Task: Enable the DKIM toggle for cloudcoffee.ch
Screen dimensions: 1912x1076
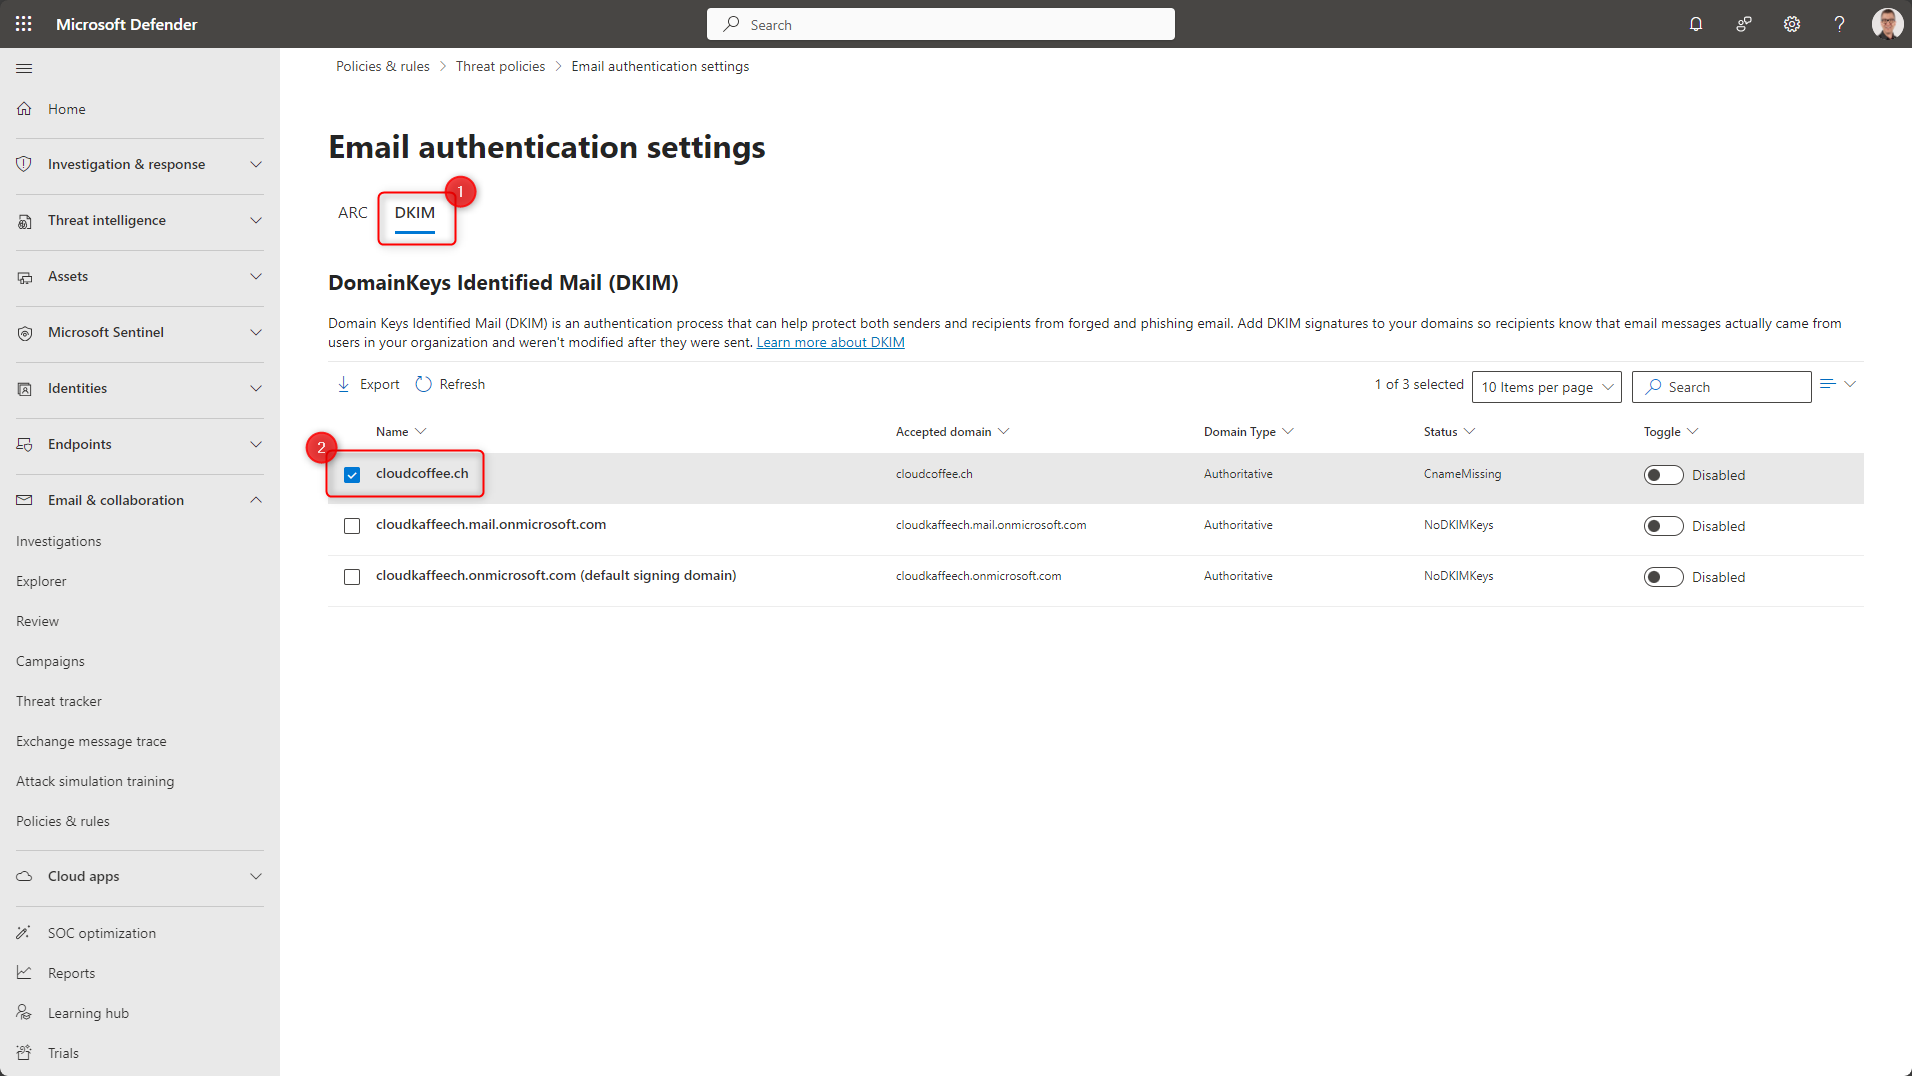Action: [1663, 475]
